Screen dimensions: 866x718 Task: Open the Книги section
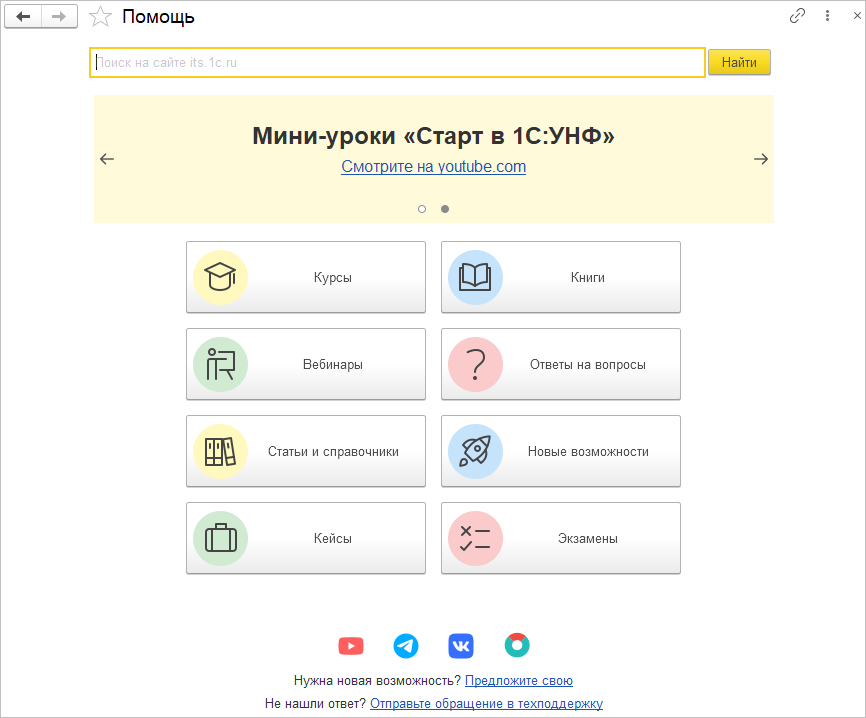tap(561, 277)
